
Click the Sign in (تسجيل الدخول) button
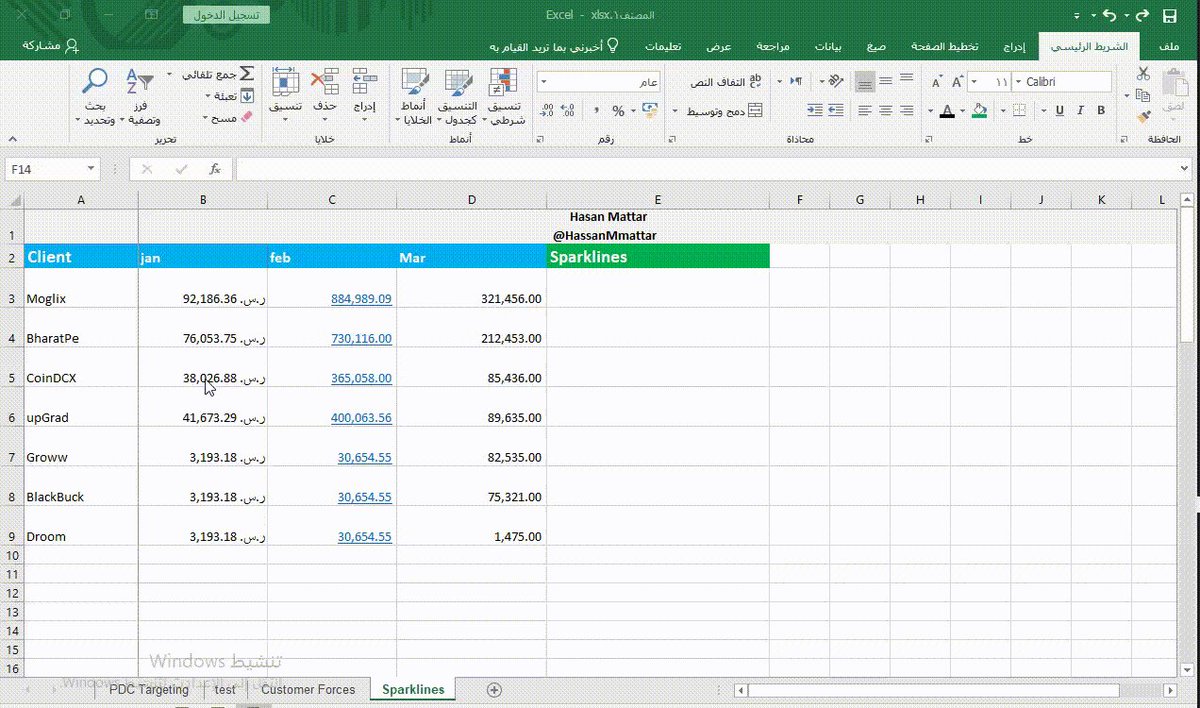pos(226,14)
